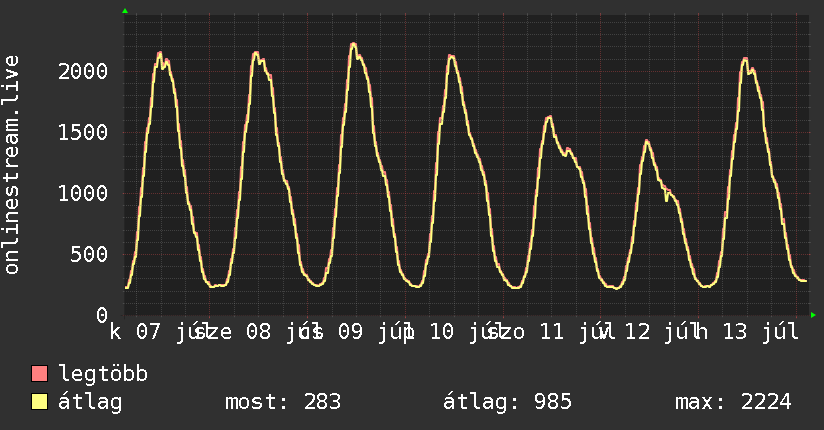This screenshot has width=824, height=430.
Task: Click the átlag legend label next to yellow swatch
Action: (90, 402)
